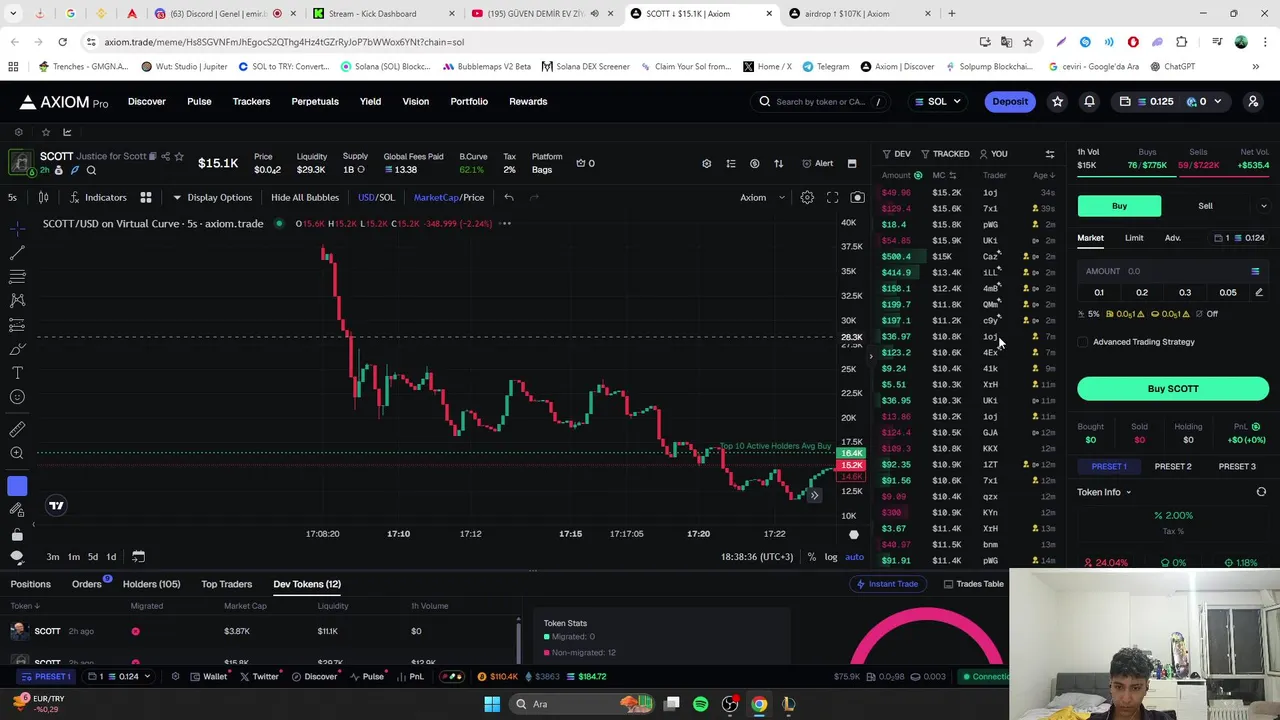Enable Advanced Trading Strategy checkbox
This screenshot has height=720, width=1280.
[1083, 342]
